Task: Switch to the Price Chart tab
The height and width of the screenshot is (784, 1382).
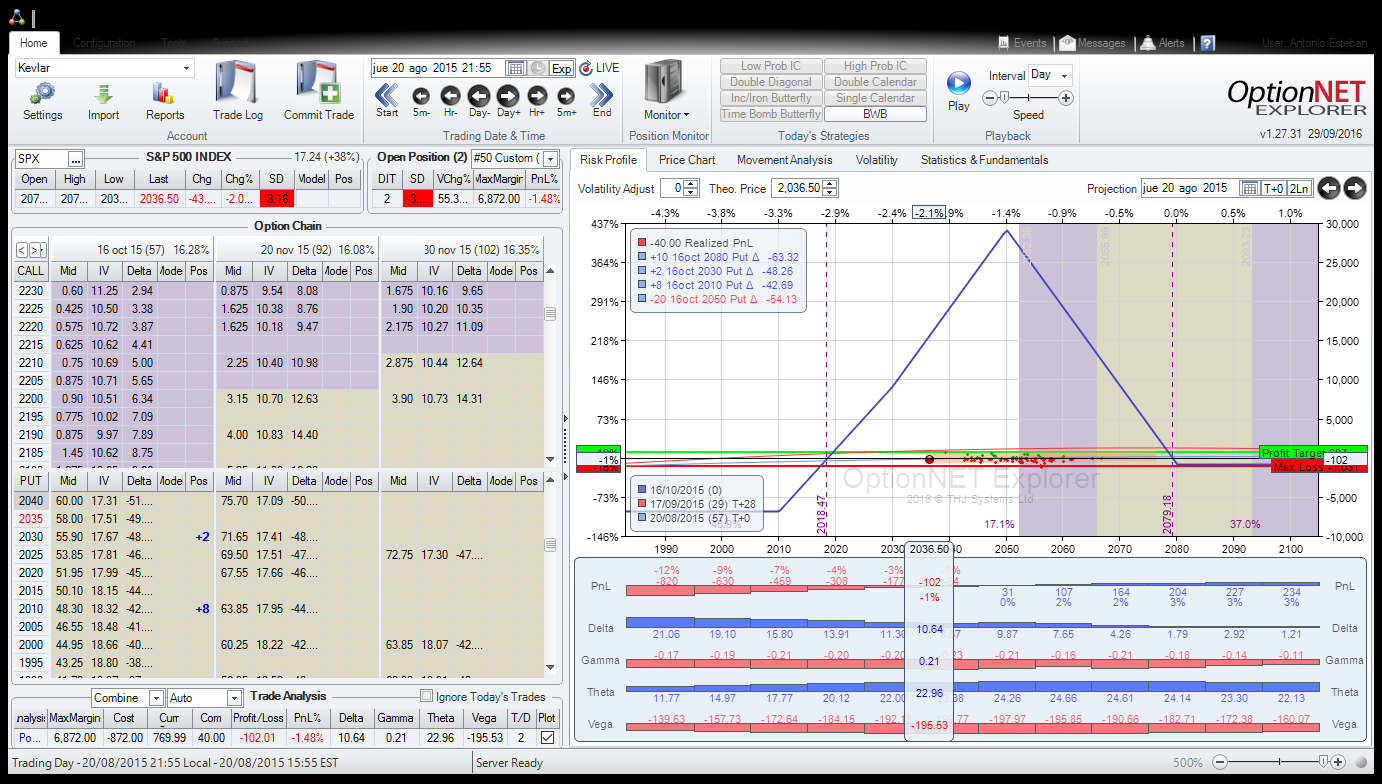Action: point(686,159)
